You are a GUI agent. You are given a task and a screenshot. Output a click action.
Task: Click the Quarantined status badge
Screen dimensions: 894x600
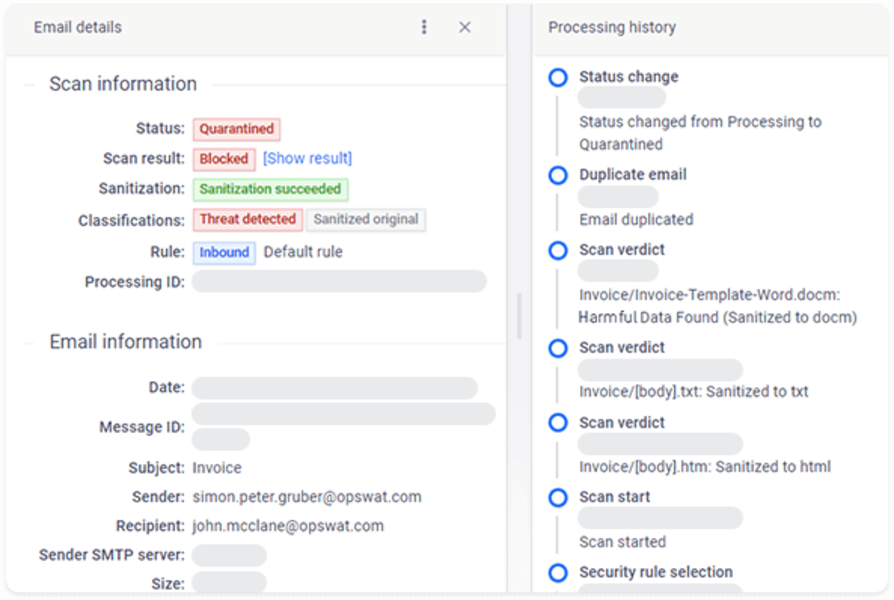click(x=237, y=129)
